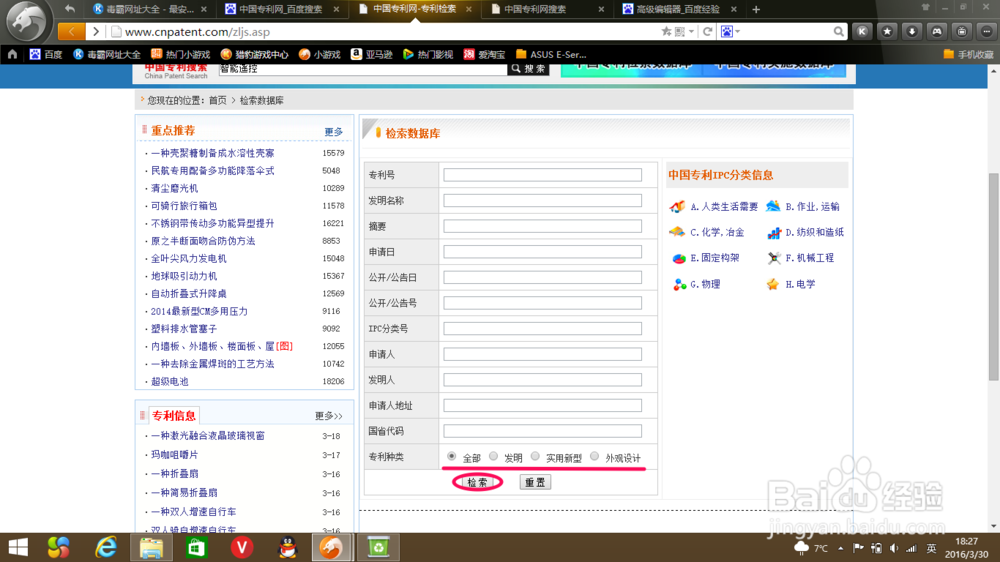This screenshot has height=562, width=1000.
Task: Expand the address bar dropdown arrow
Action: pyautogui.click(x=692, y=31)
